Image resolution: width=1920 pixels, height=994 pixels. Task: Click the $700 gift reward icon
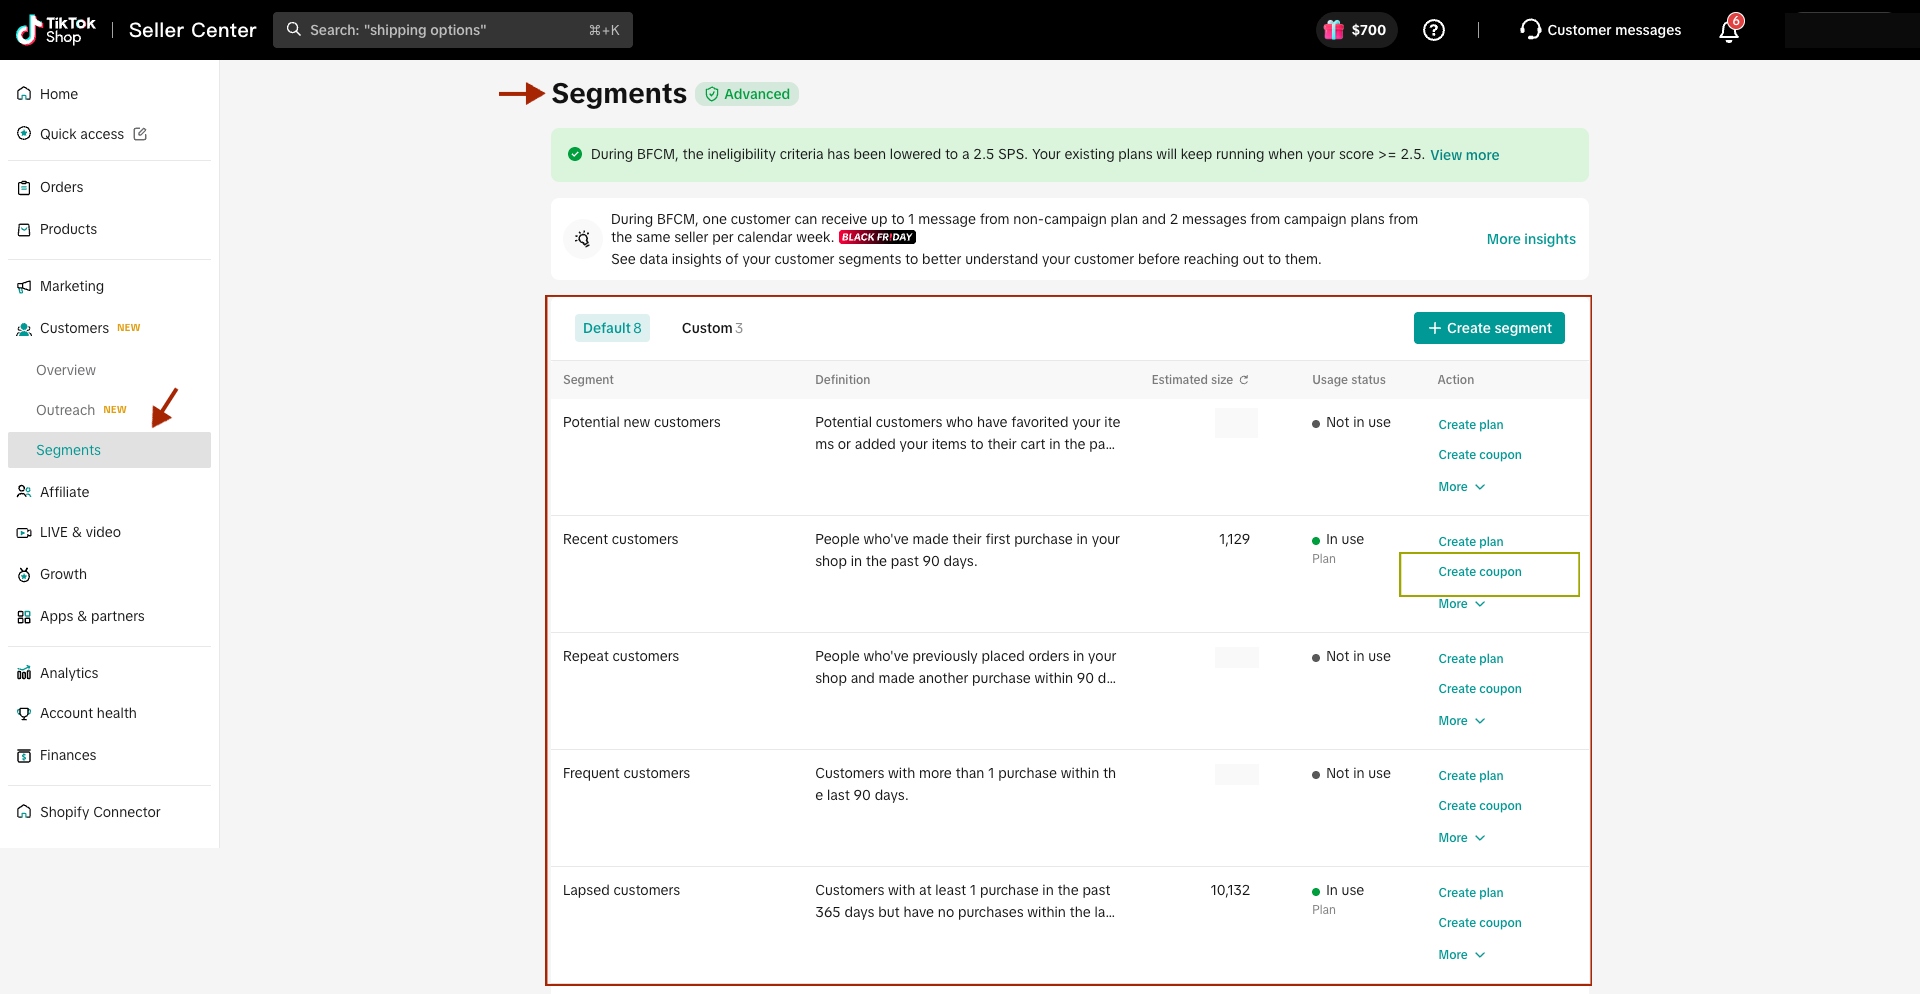[x=1334, y=30]
